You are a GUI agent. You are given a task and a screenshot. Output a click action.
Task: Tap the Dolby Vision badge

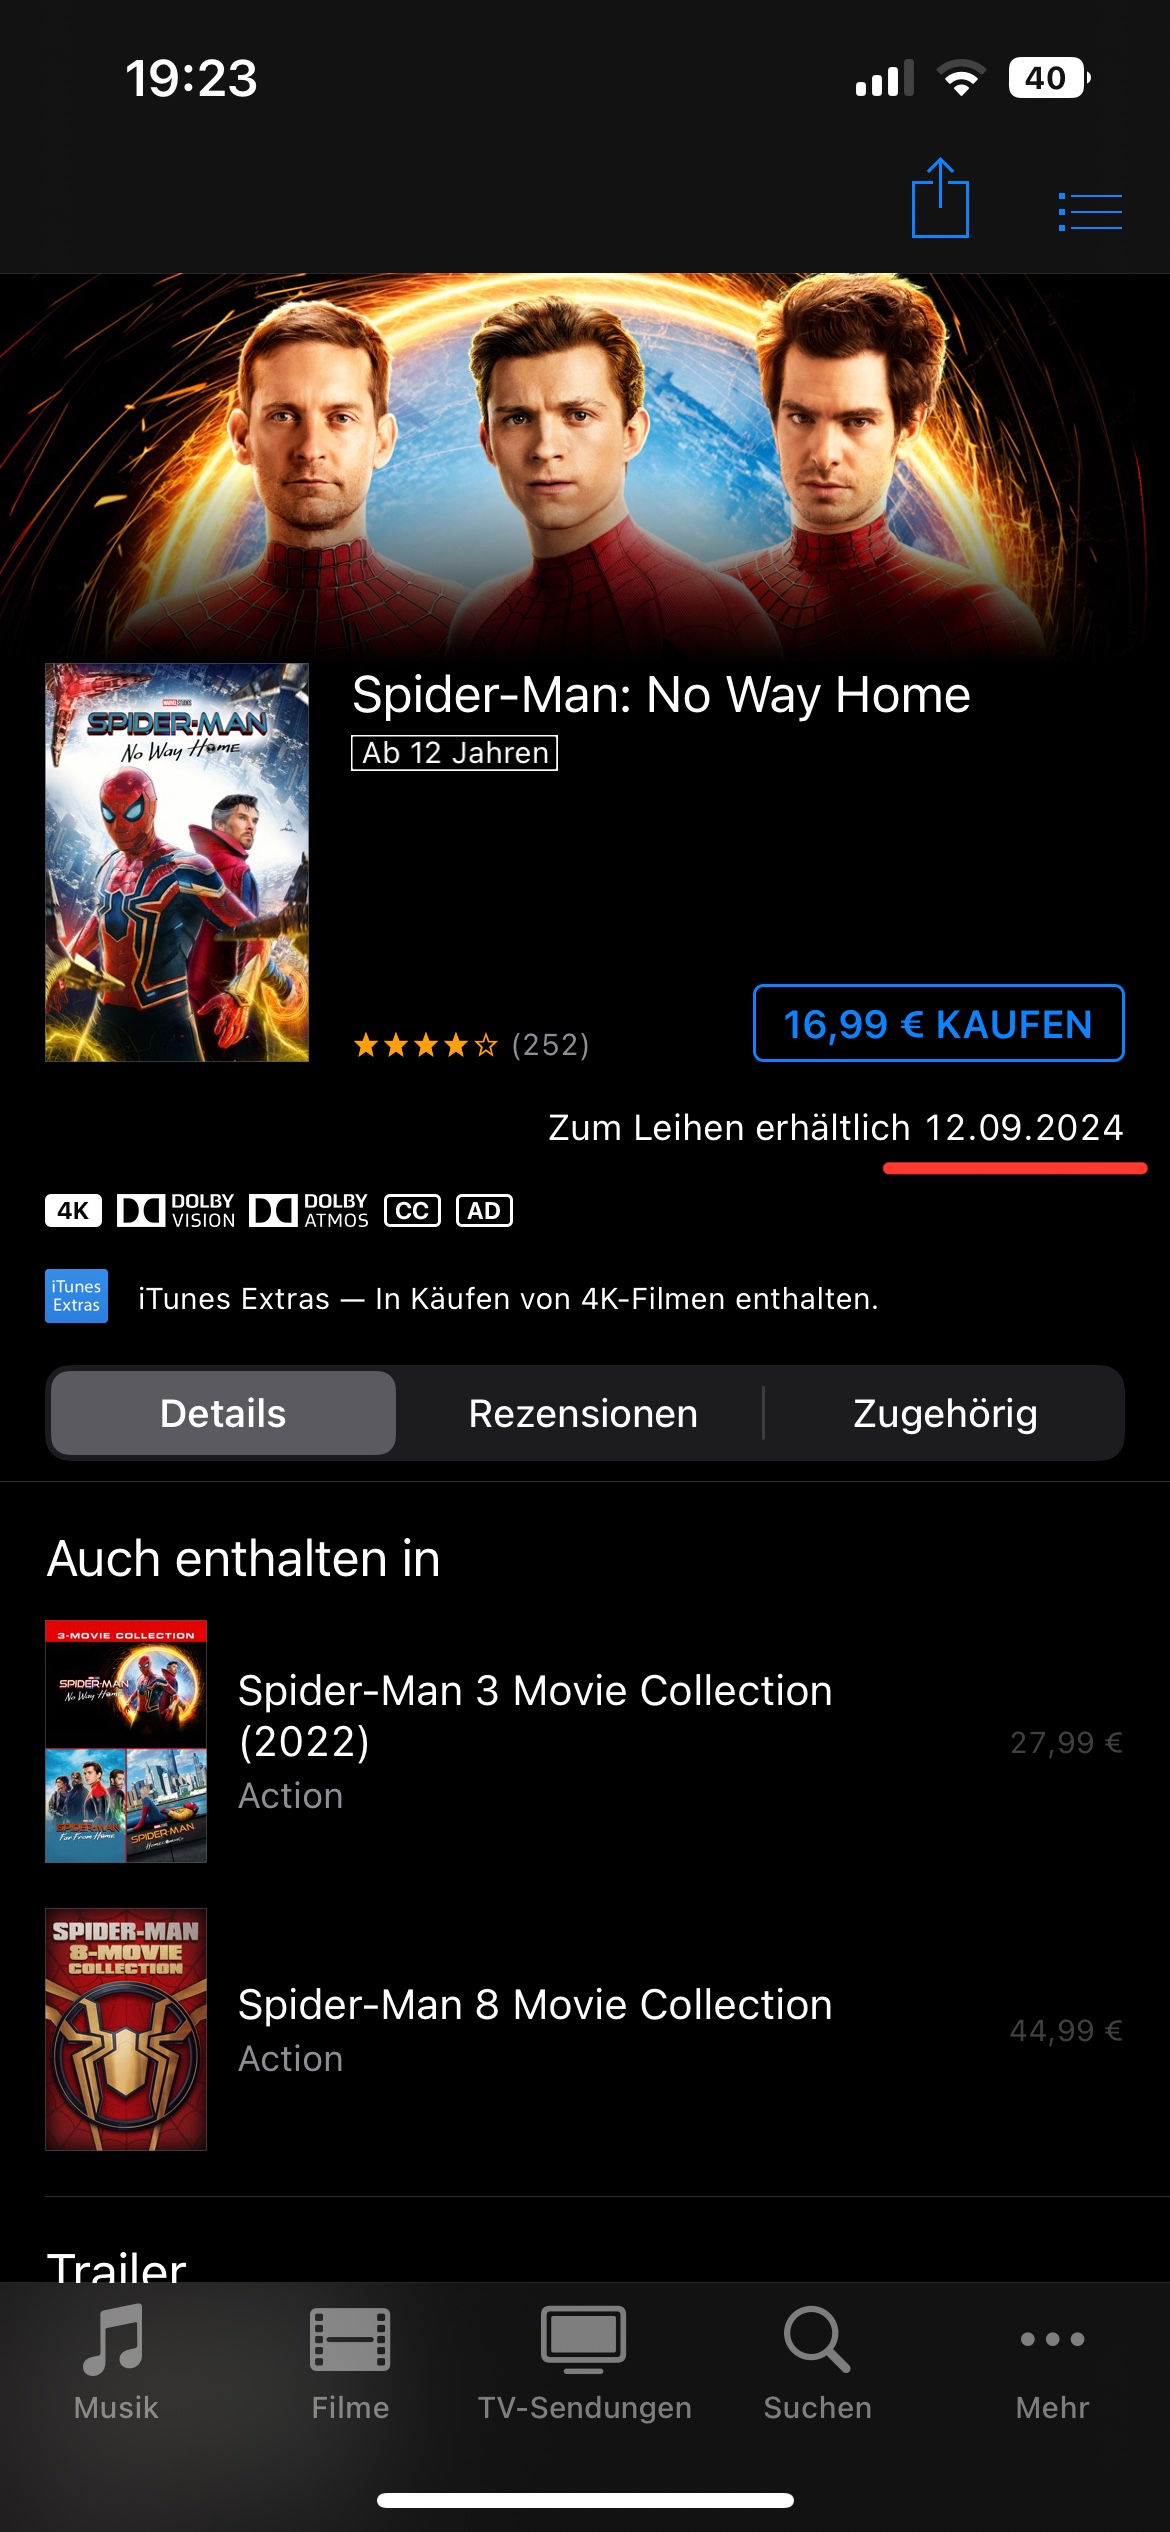tap(176, 1211)
